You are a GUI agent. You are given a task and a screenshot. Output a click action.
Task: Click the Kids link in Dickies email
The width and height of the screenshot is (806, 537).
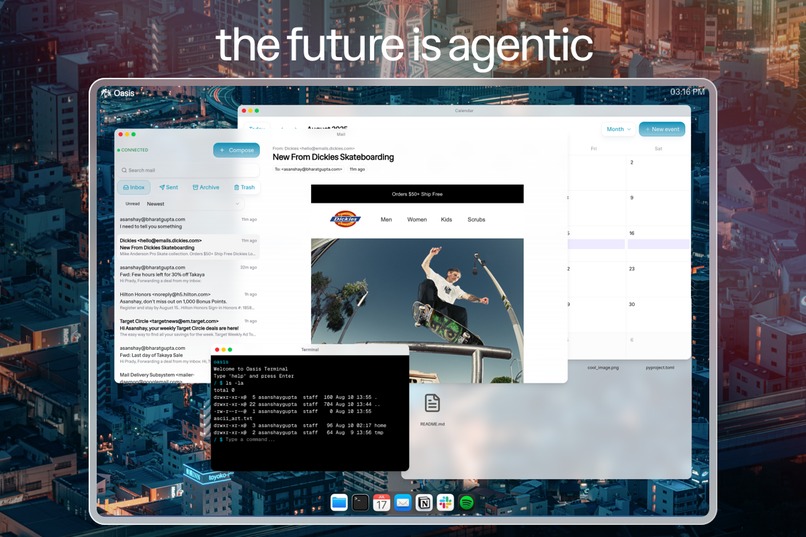[x=446, y=219]
